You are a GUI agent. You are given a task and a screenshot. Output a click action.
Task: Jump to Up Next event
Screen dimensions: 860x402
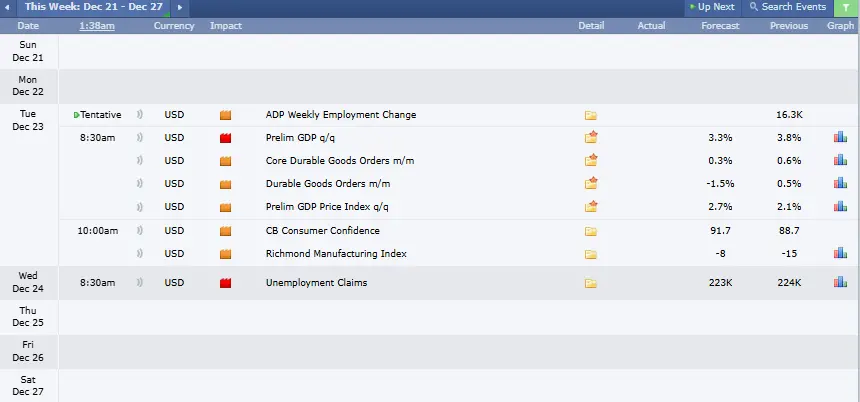[x=711, y=7]
